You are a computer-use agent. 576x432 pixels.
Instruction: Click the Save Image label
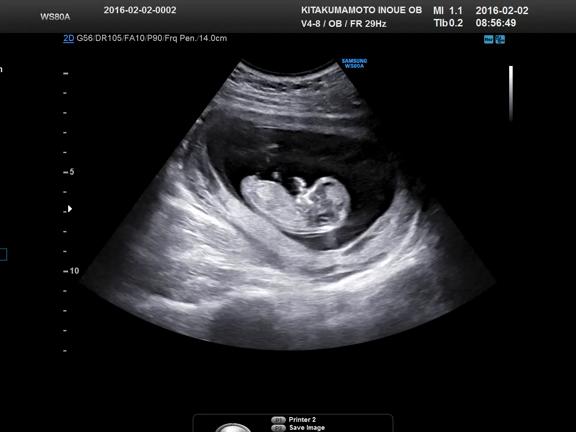click(x=307, y=428)
